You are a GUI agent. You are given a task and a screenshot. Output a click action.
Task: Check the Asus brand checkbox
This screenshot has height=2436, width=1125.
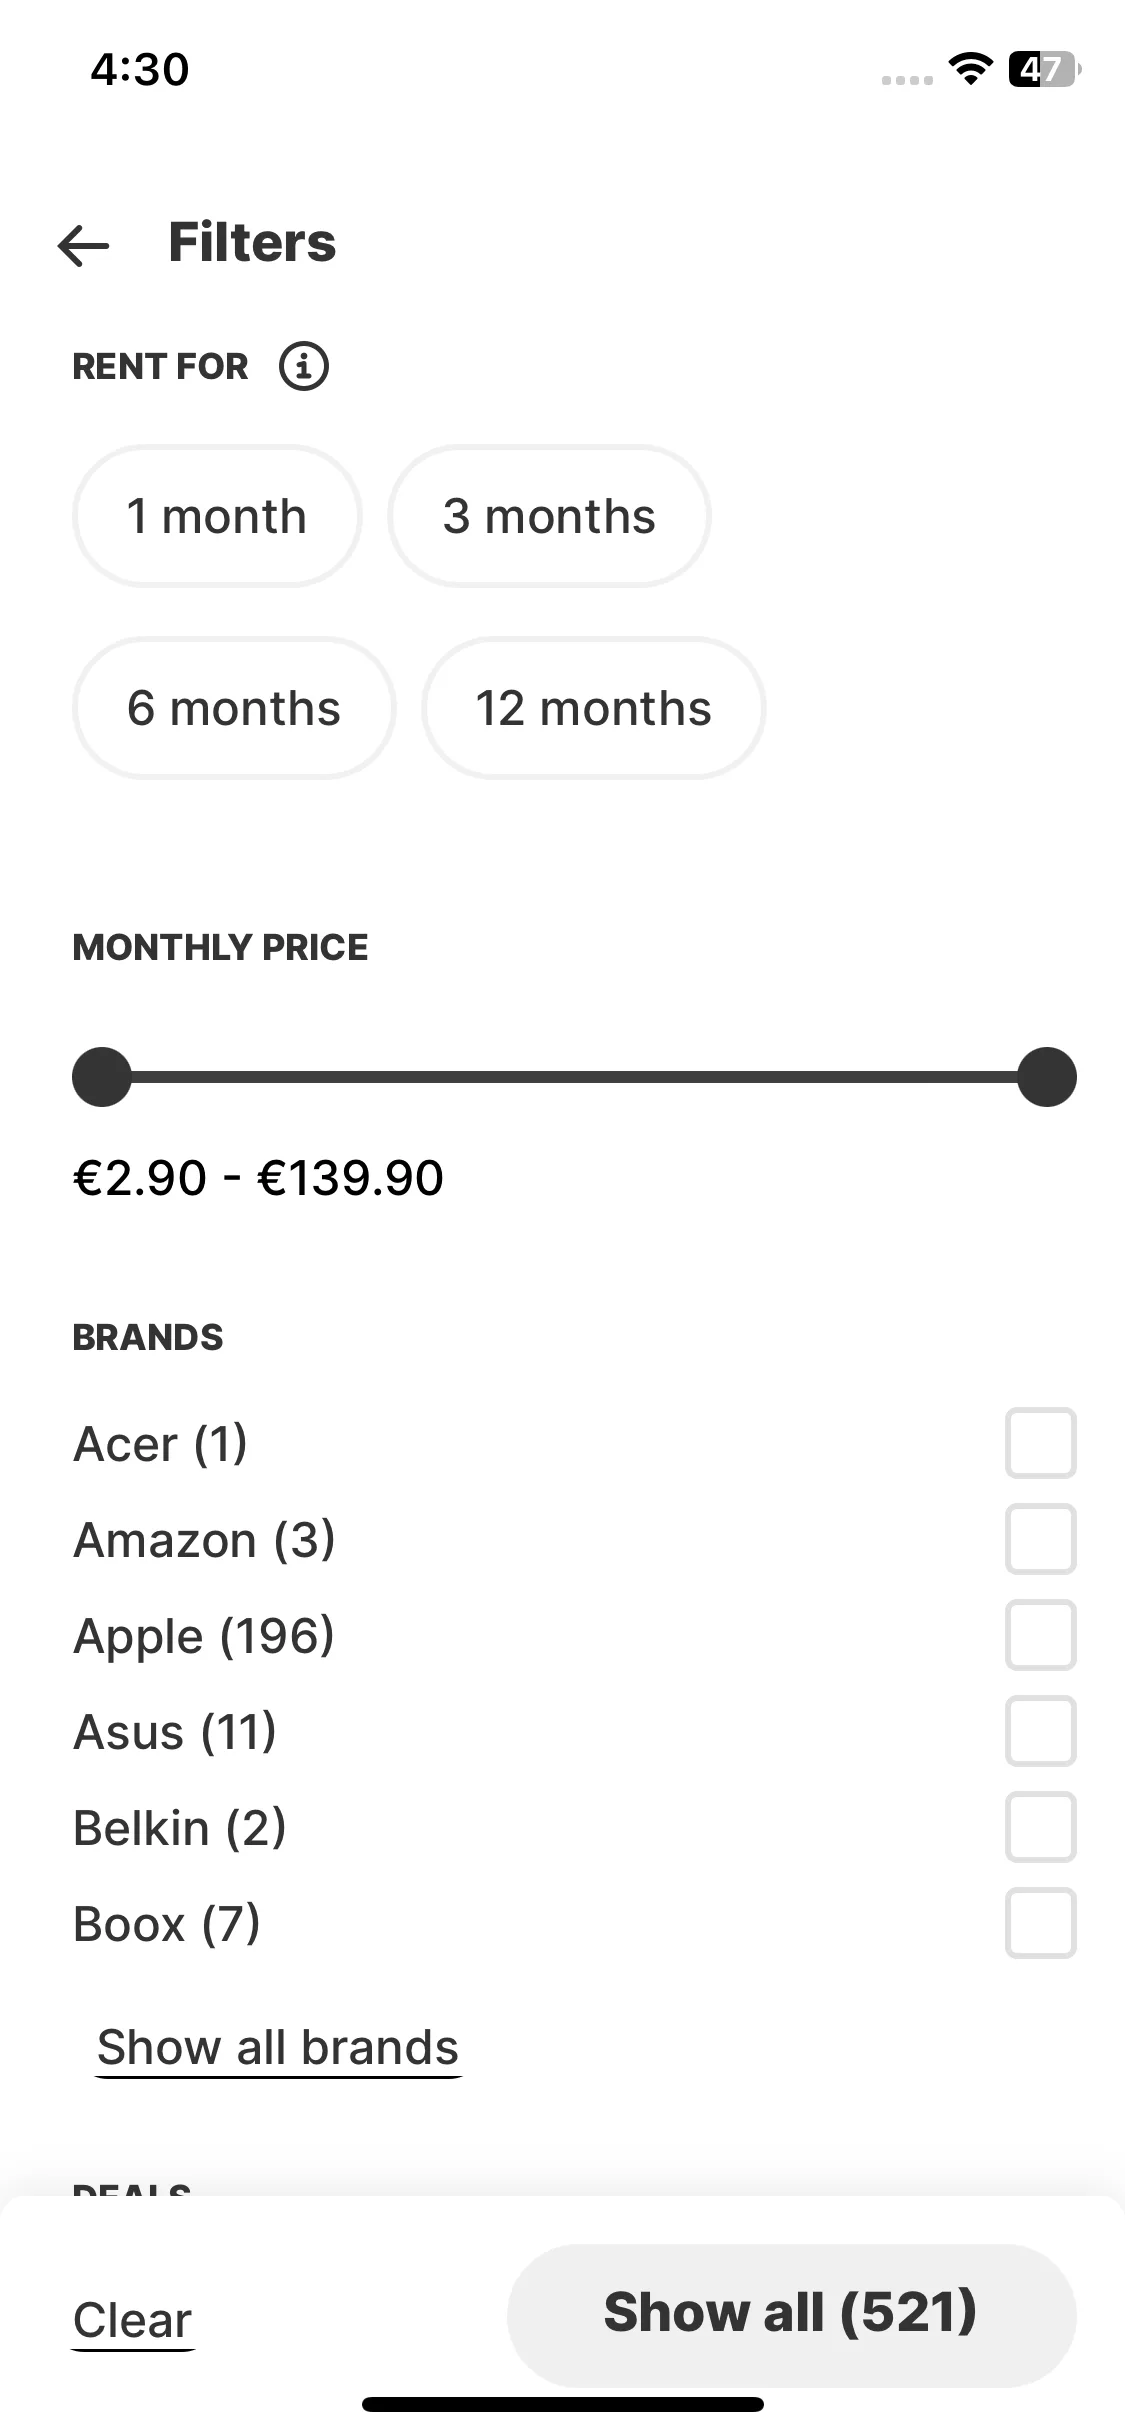coord(1040,1731)
